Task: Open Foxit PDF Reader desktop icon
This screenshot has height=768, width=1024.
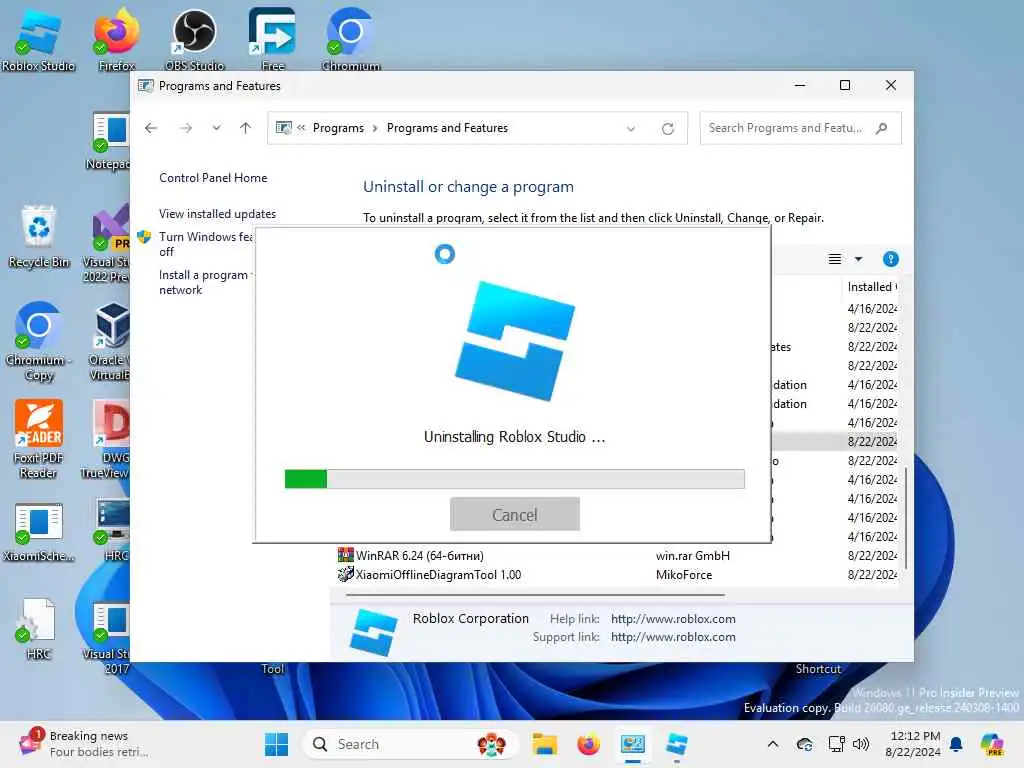Action: point(39,439)
